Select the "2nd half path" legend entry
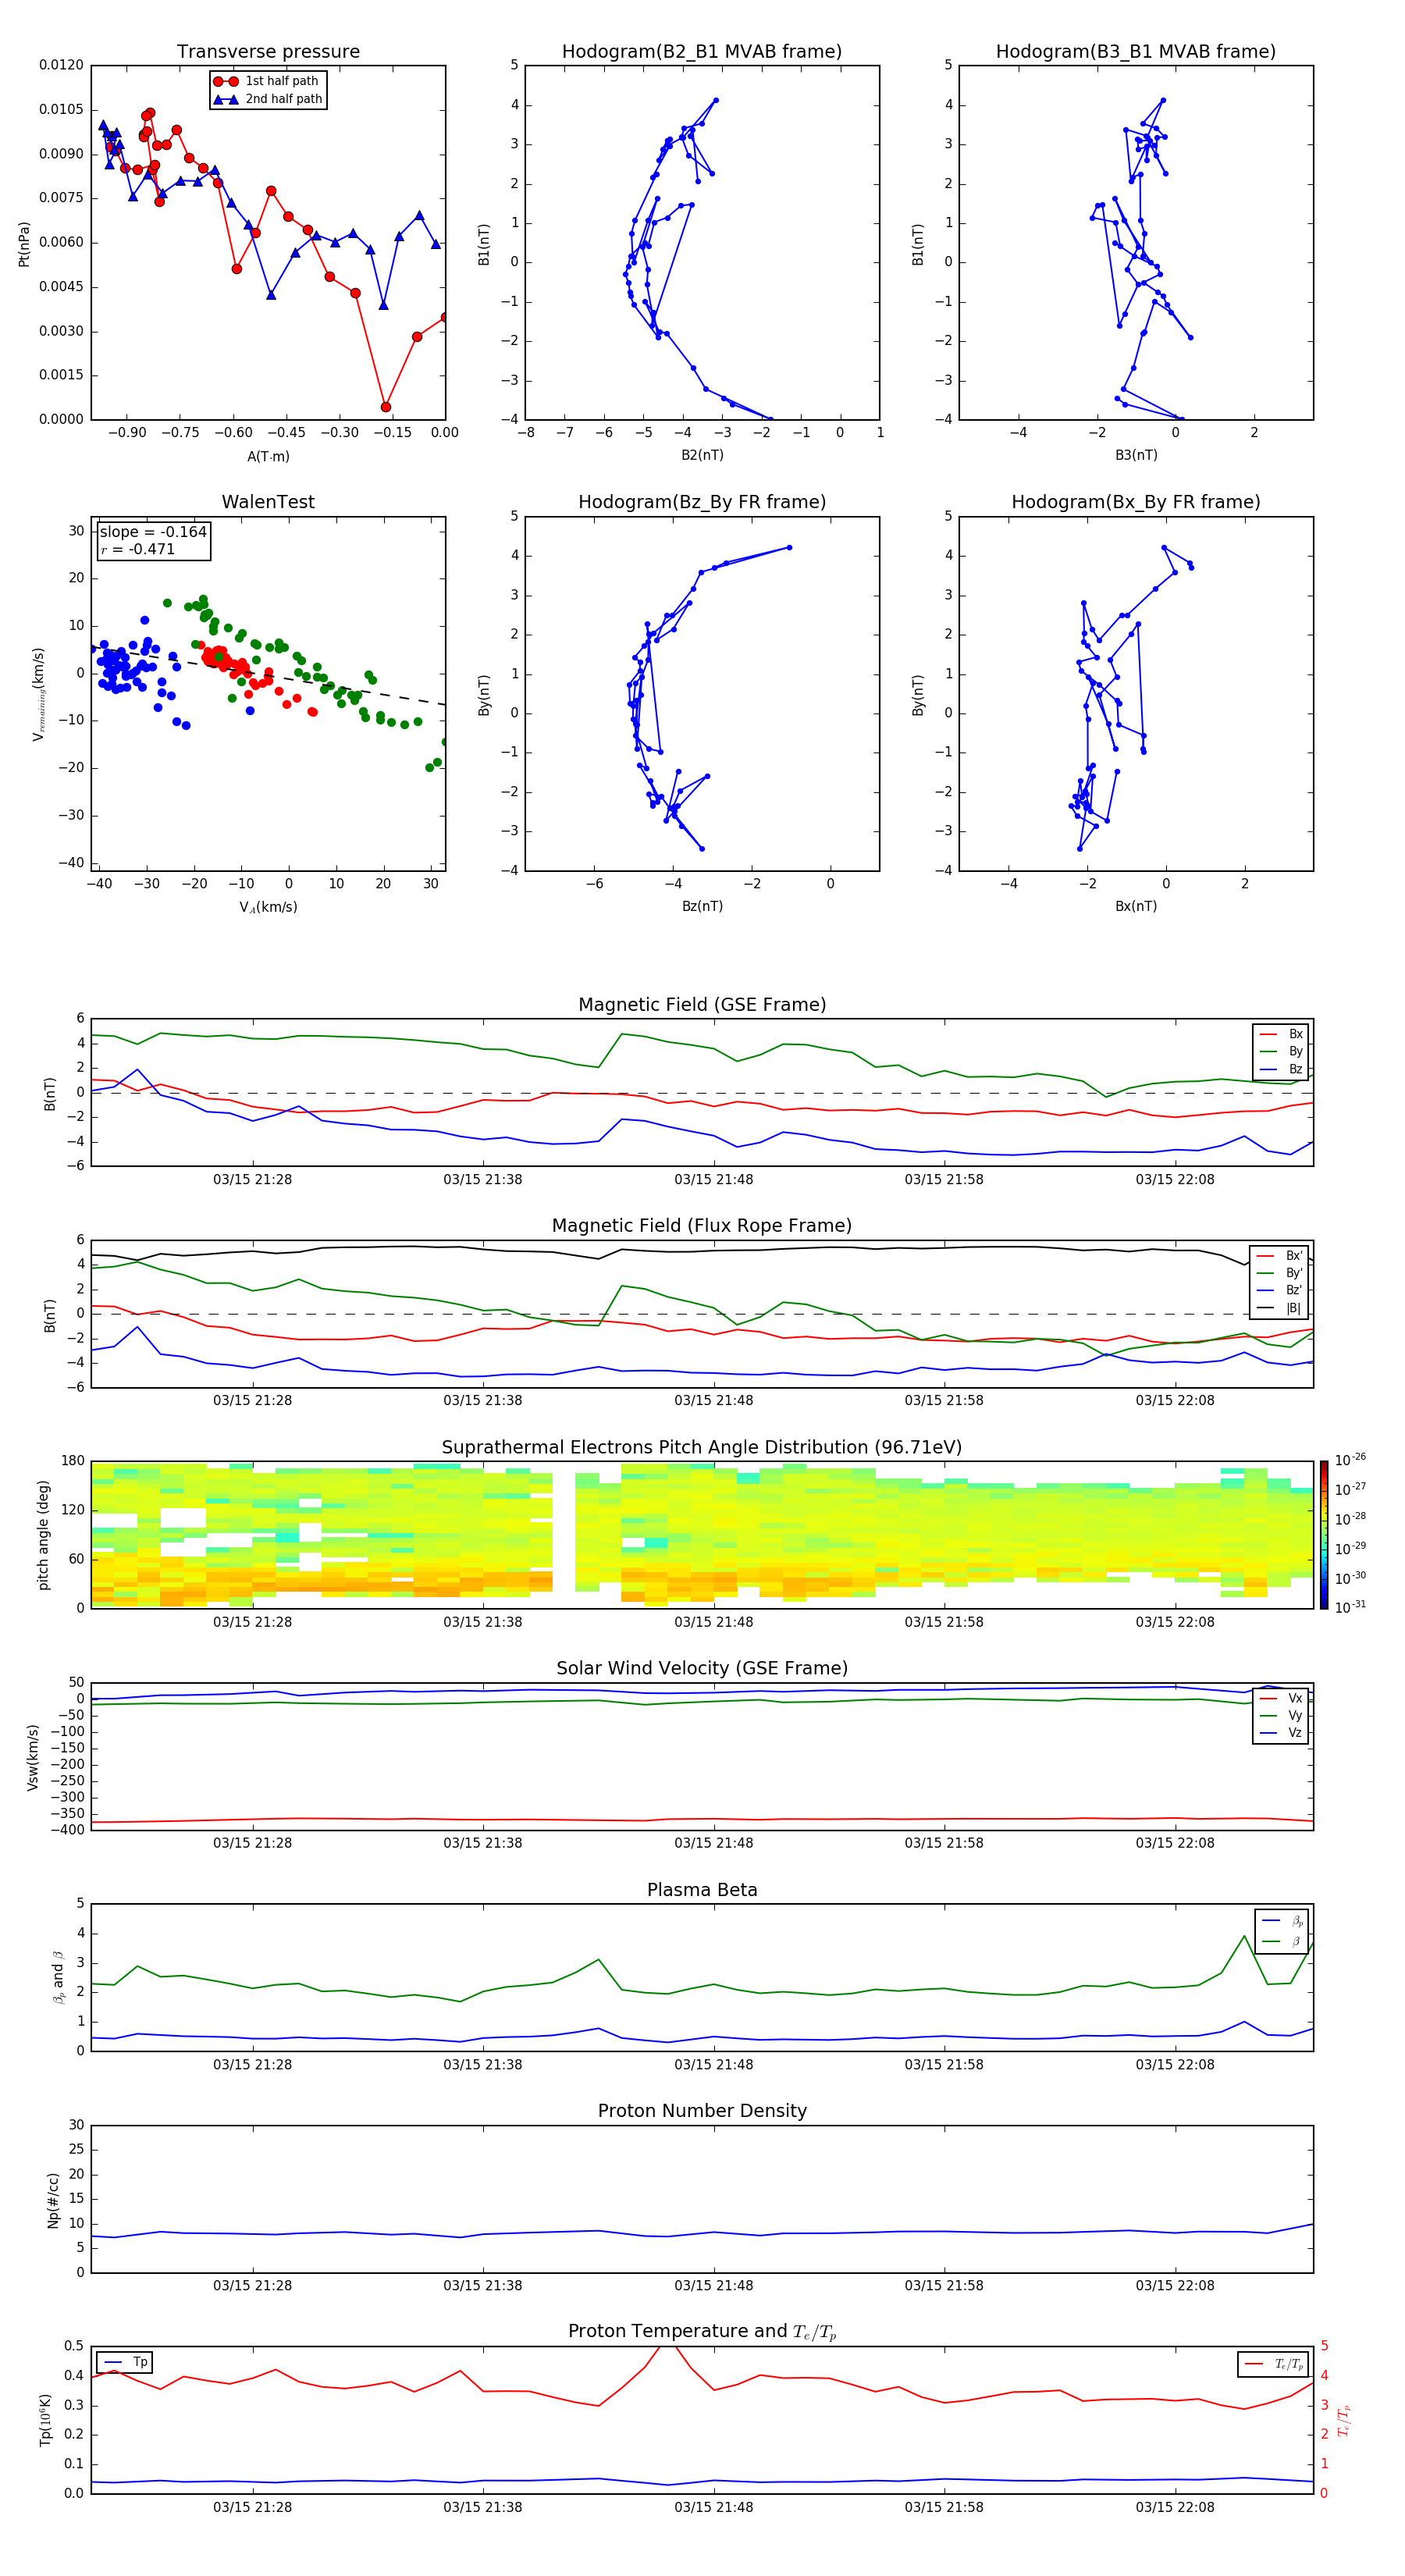The height and width of the screenshot is (2576, 1405). tap(269, 99)
